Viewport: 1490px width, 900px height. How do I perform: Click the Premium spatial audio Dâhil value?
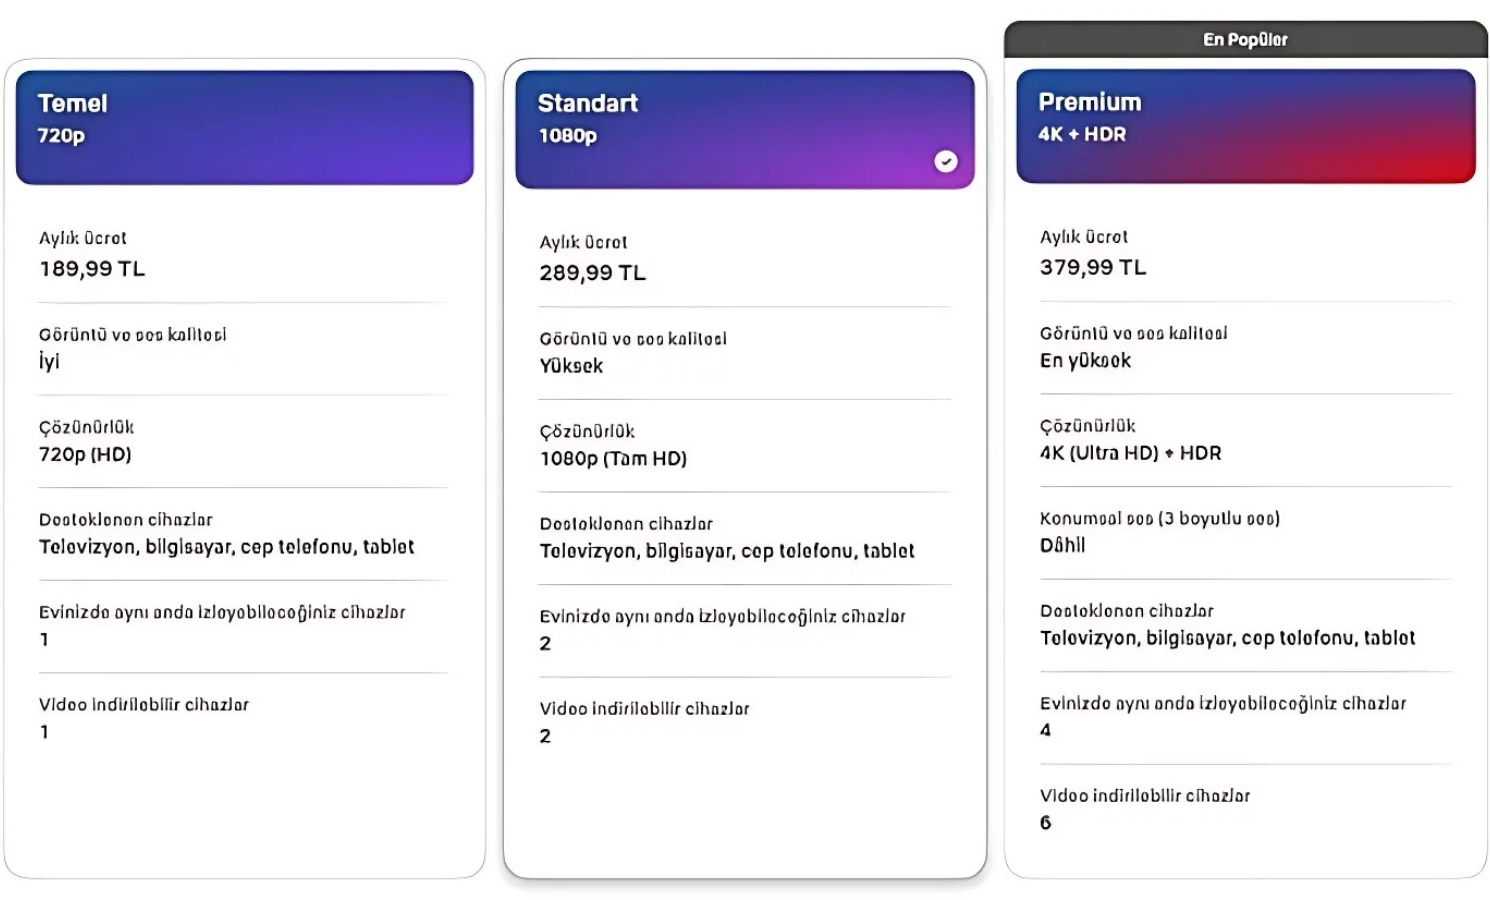click(1062, 545)
